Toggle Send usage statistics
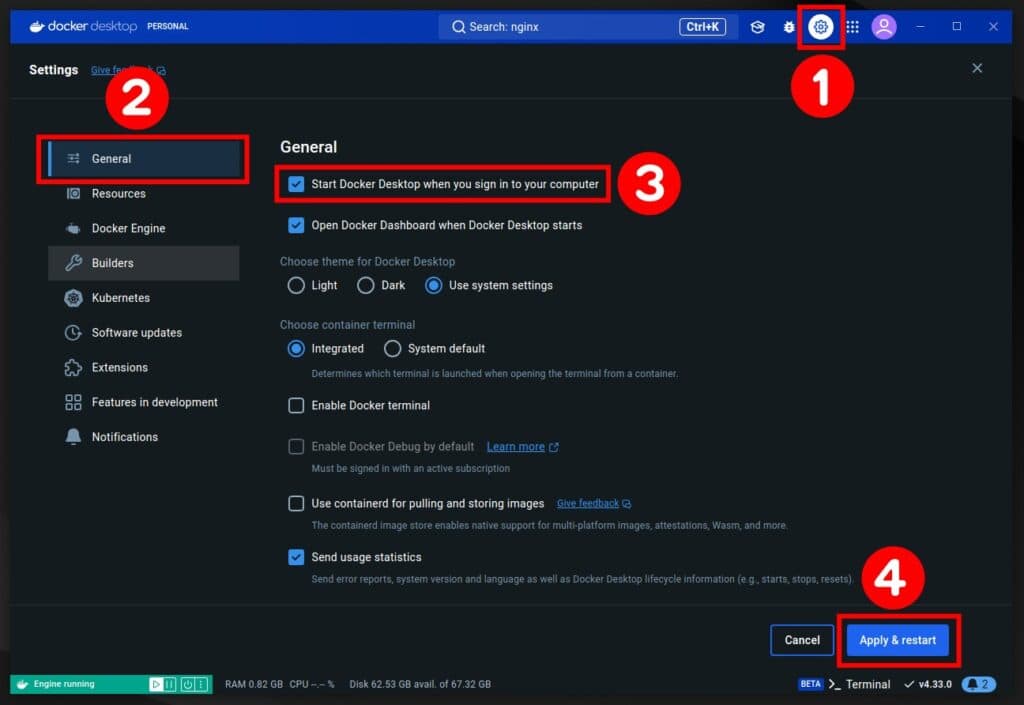The width and height of the screenshot is (1024, 705). pyautogui.click(x=296, y=557)
